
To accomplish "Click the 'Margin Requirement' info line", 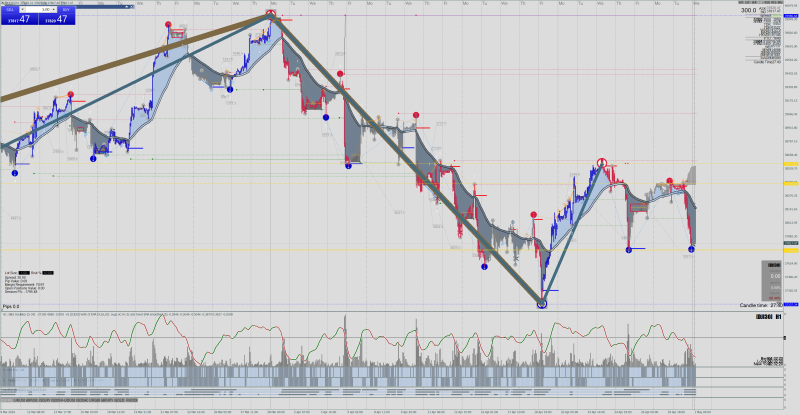I will tap(24, 284).
